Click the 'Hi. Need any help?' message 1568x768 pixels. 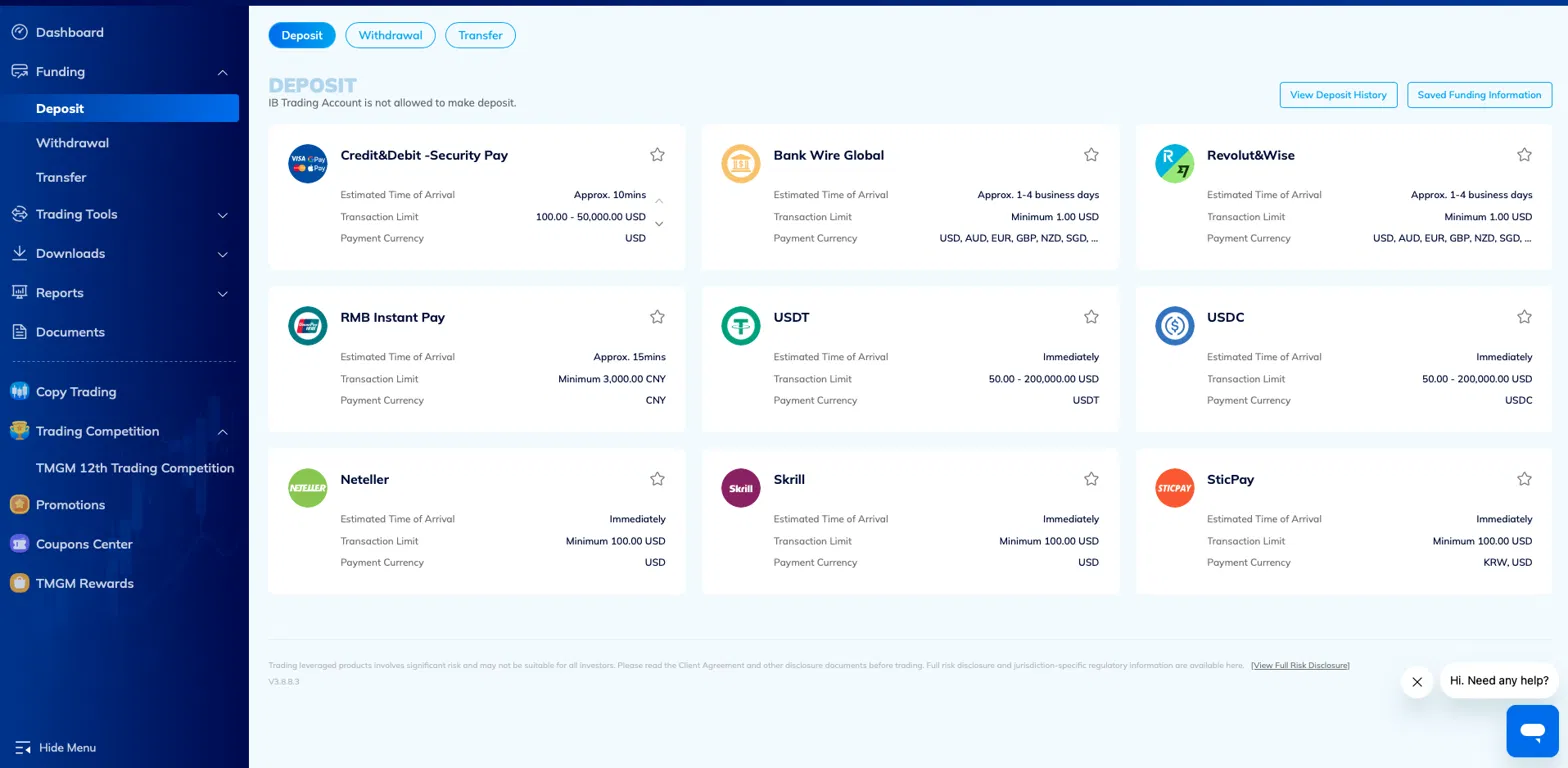1499,680
